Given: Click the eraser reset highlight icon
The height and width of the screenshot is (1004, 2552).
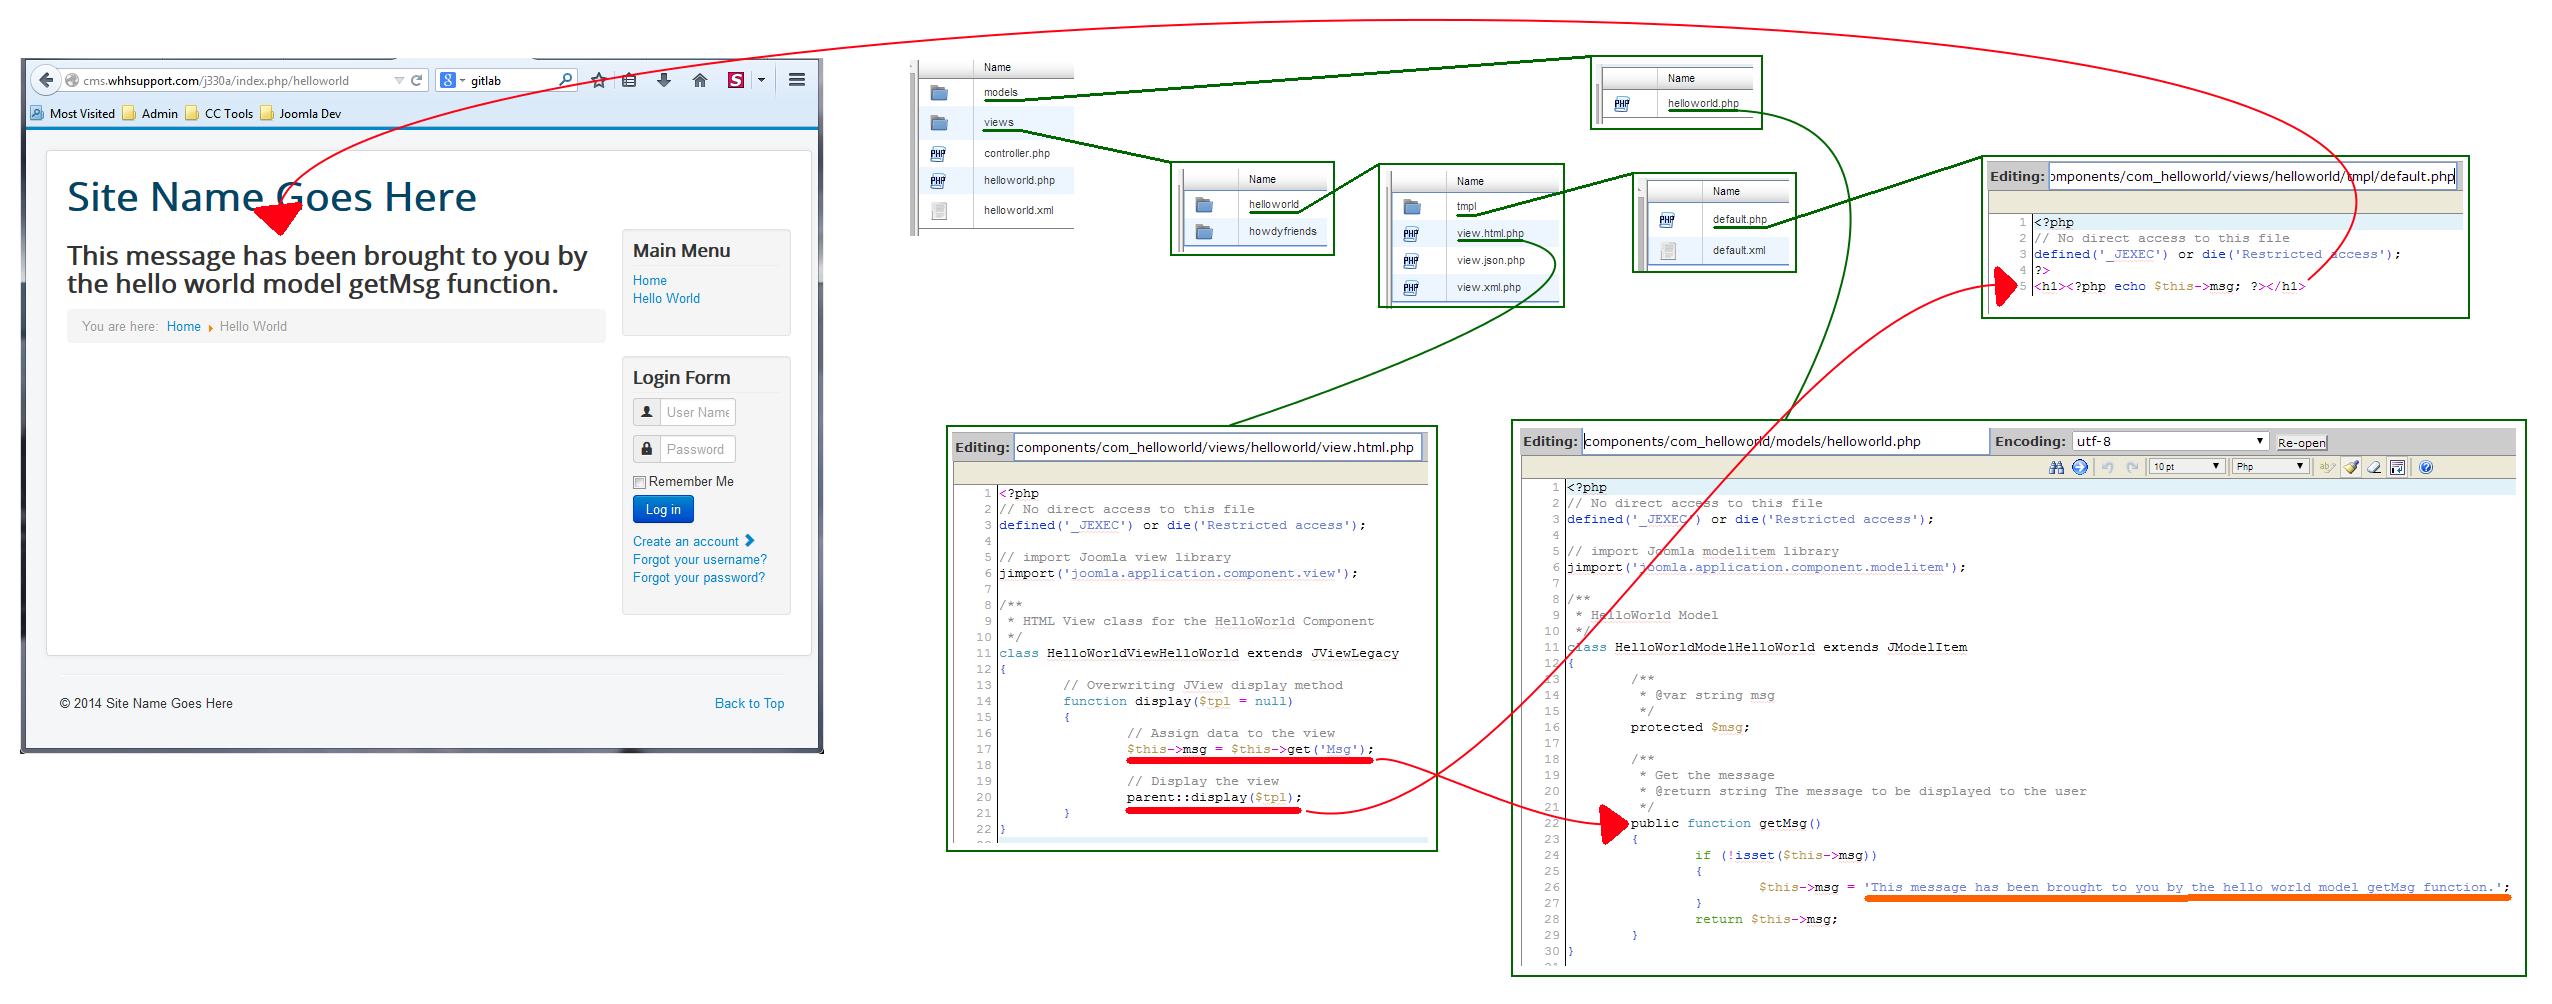Looking at the screenshot, I should tap(2374, 467).
